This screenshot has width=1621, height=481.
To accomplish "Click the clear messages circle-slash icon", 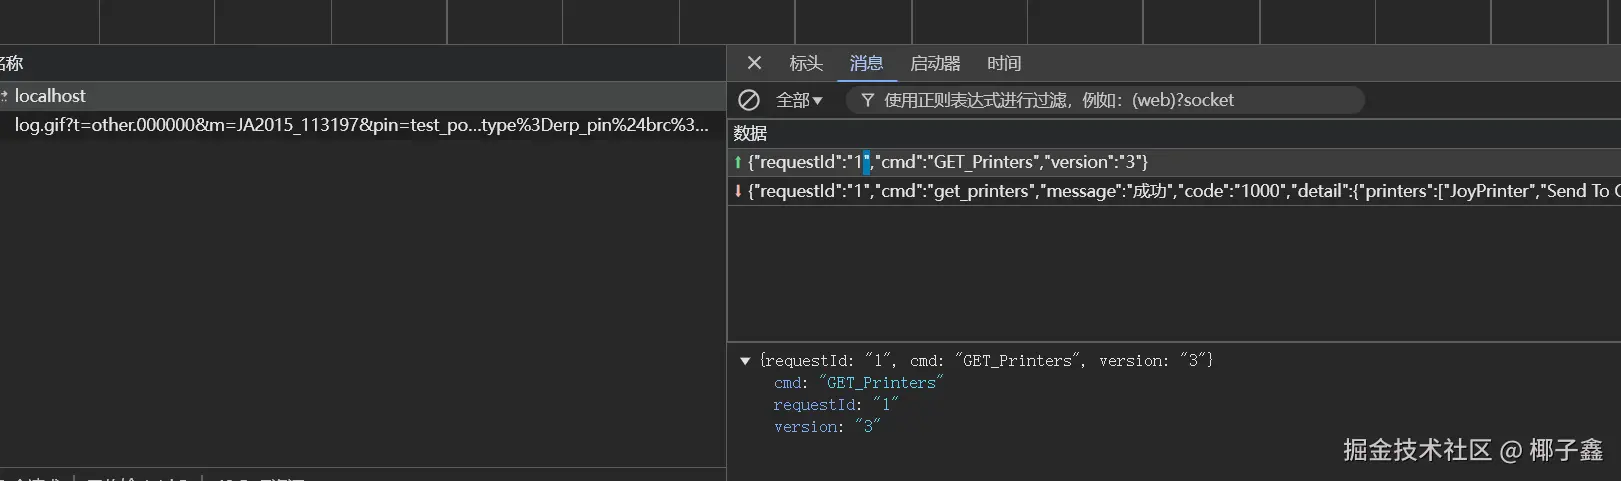I will pos(749,100).
